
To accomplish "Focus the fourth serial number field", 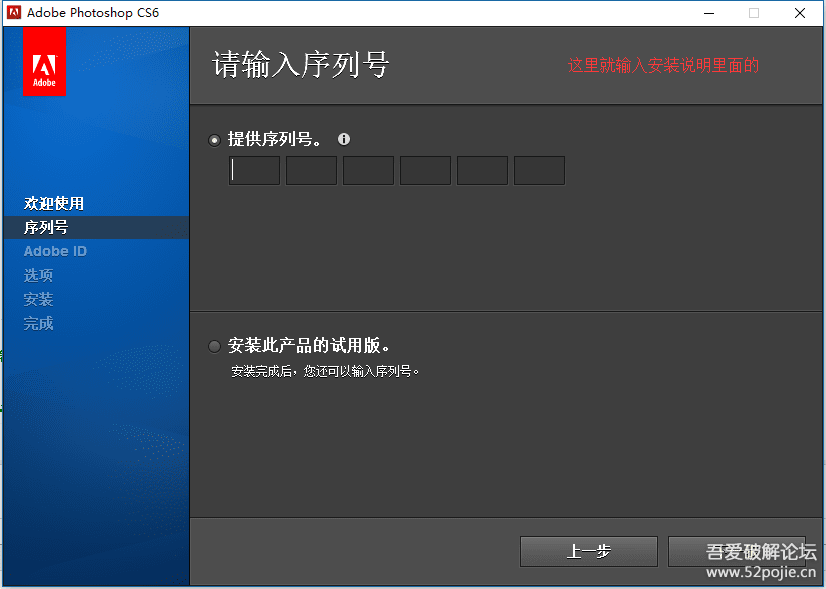I will coord(425,170).
